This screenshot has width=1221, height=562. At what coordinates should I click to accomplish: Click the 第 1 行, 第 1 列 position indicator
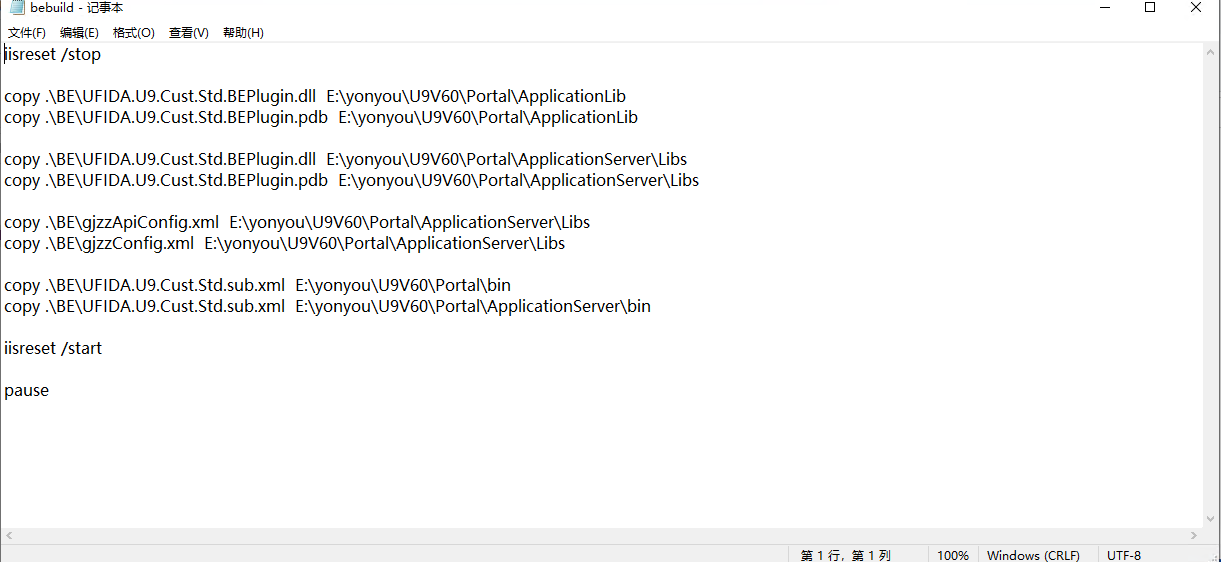point(845,555)
